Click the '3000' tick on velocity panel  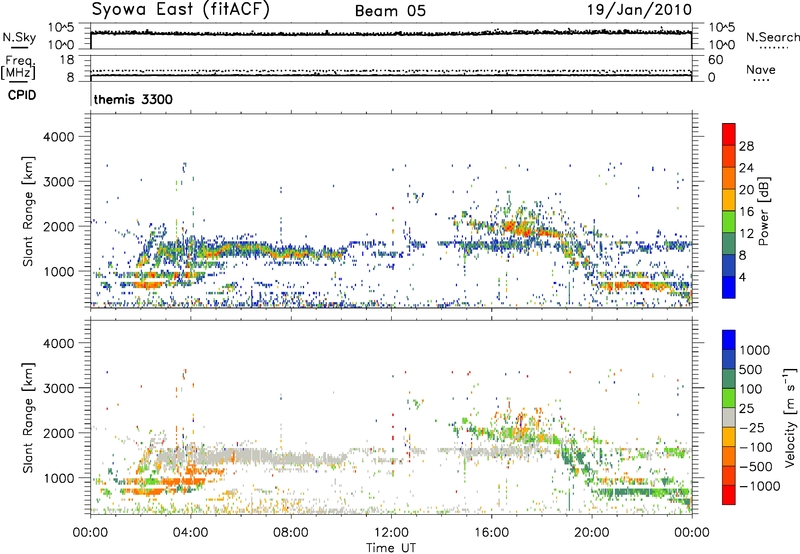pyautogui.click(x=58, y=388)
